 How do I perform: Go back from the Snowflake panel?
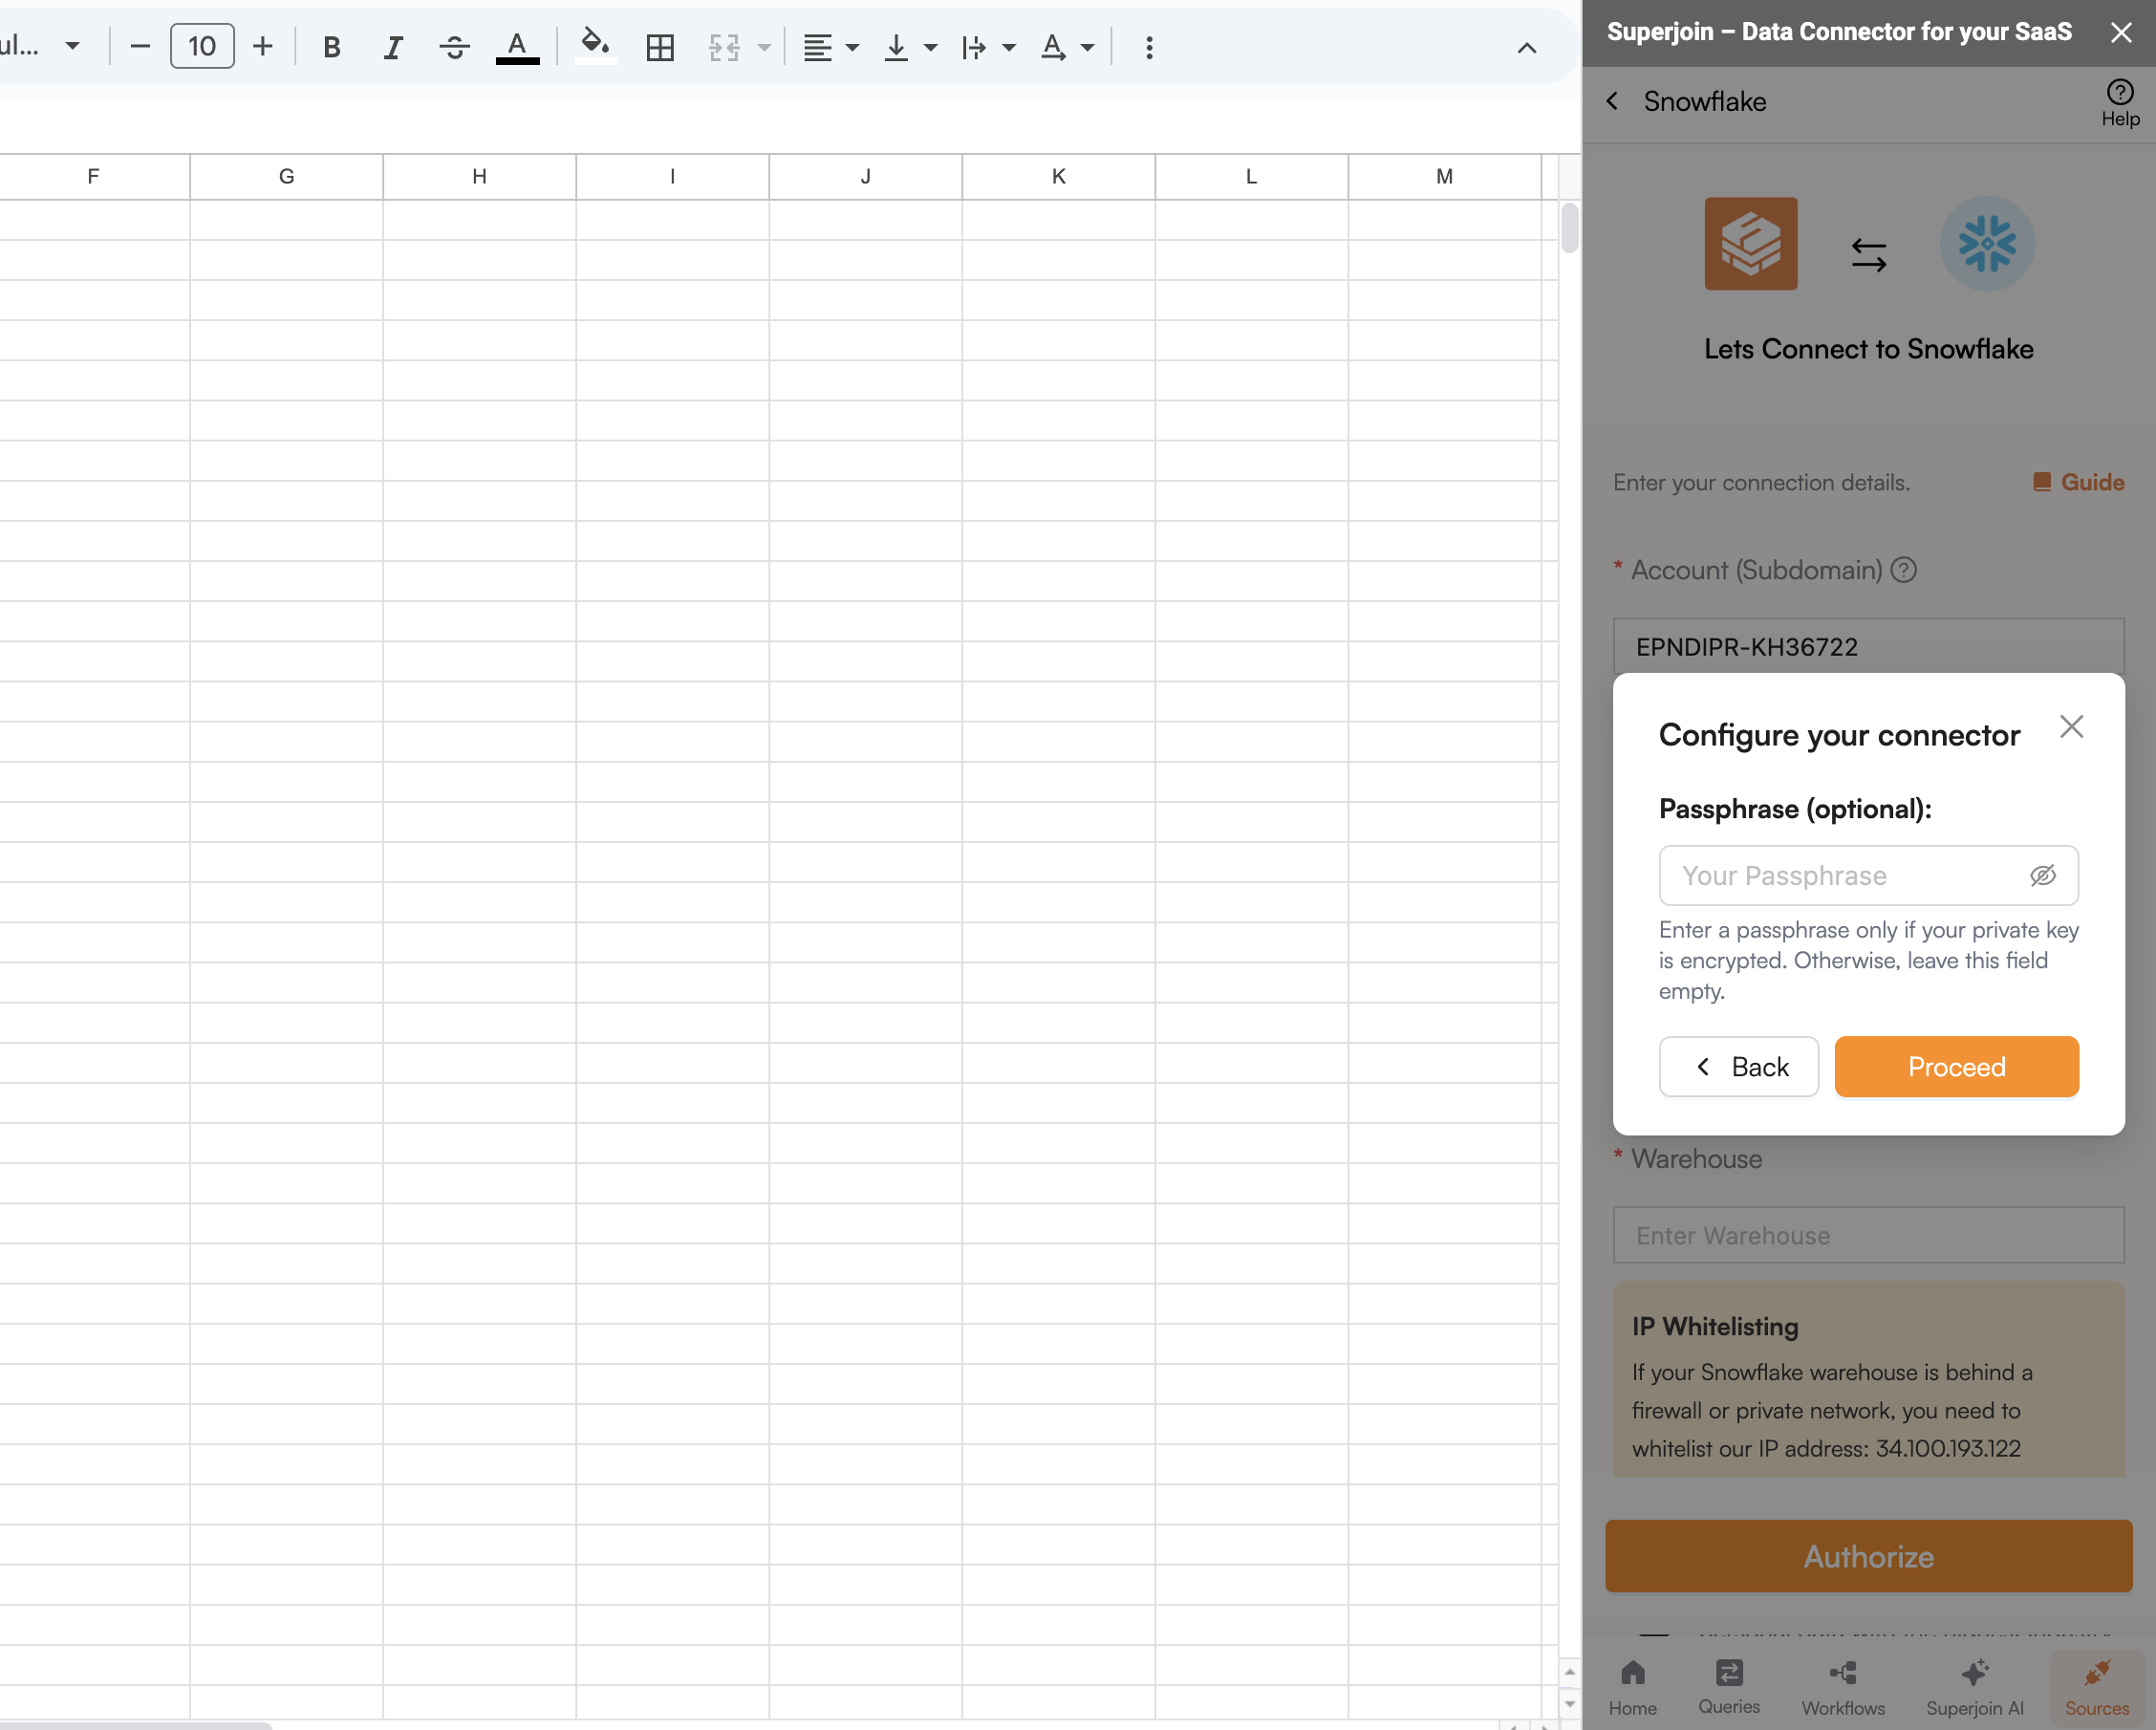1612,101
